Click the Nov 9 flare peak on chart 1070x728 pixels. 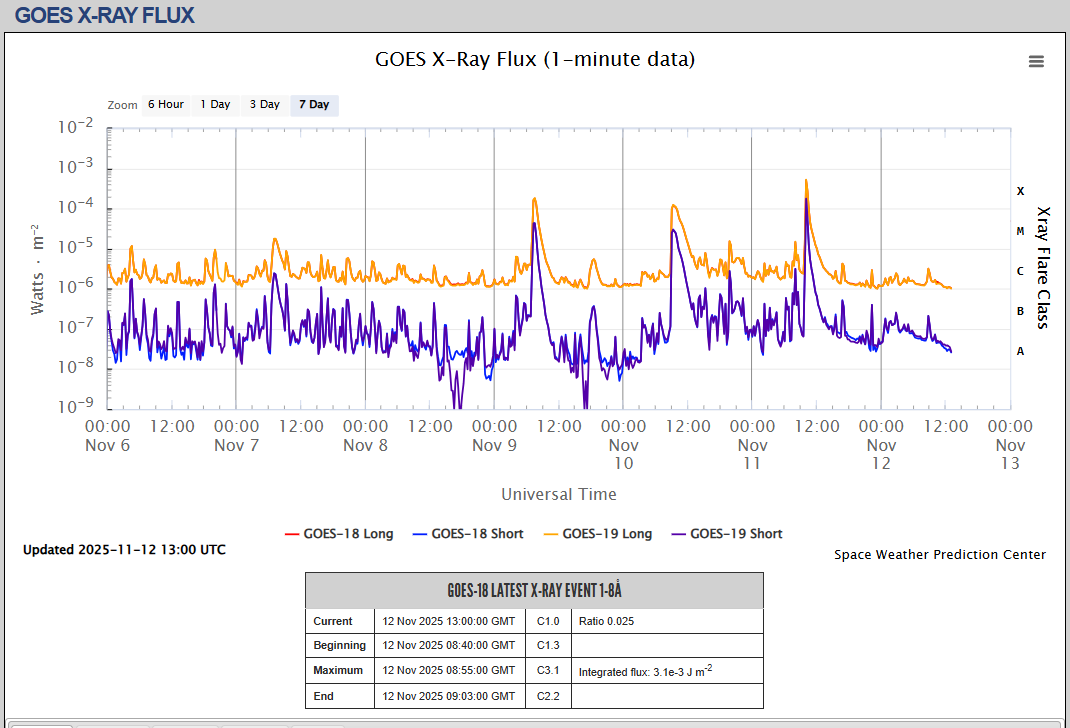coord(535,199)
